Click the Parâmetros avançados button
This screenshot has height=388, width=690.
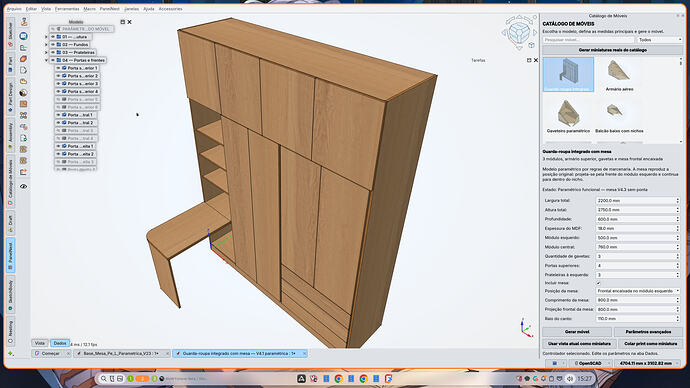coord(648,332)
